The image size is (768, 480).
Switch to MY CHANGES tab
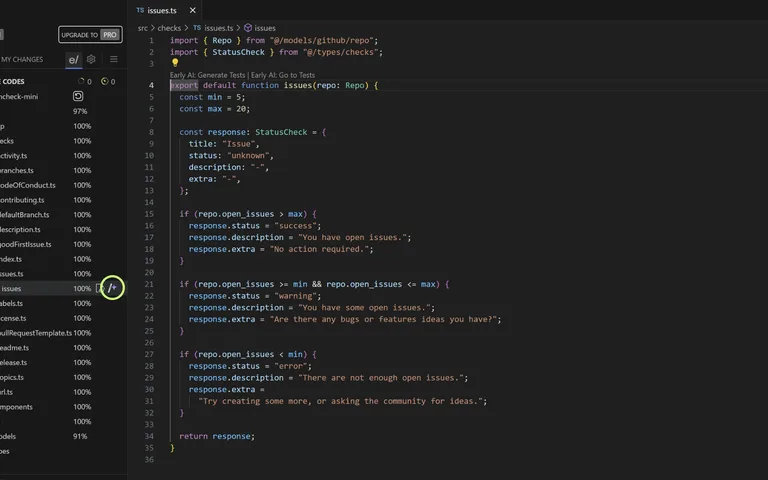pos(22,59)
